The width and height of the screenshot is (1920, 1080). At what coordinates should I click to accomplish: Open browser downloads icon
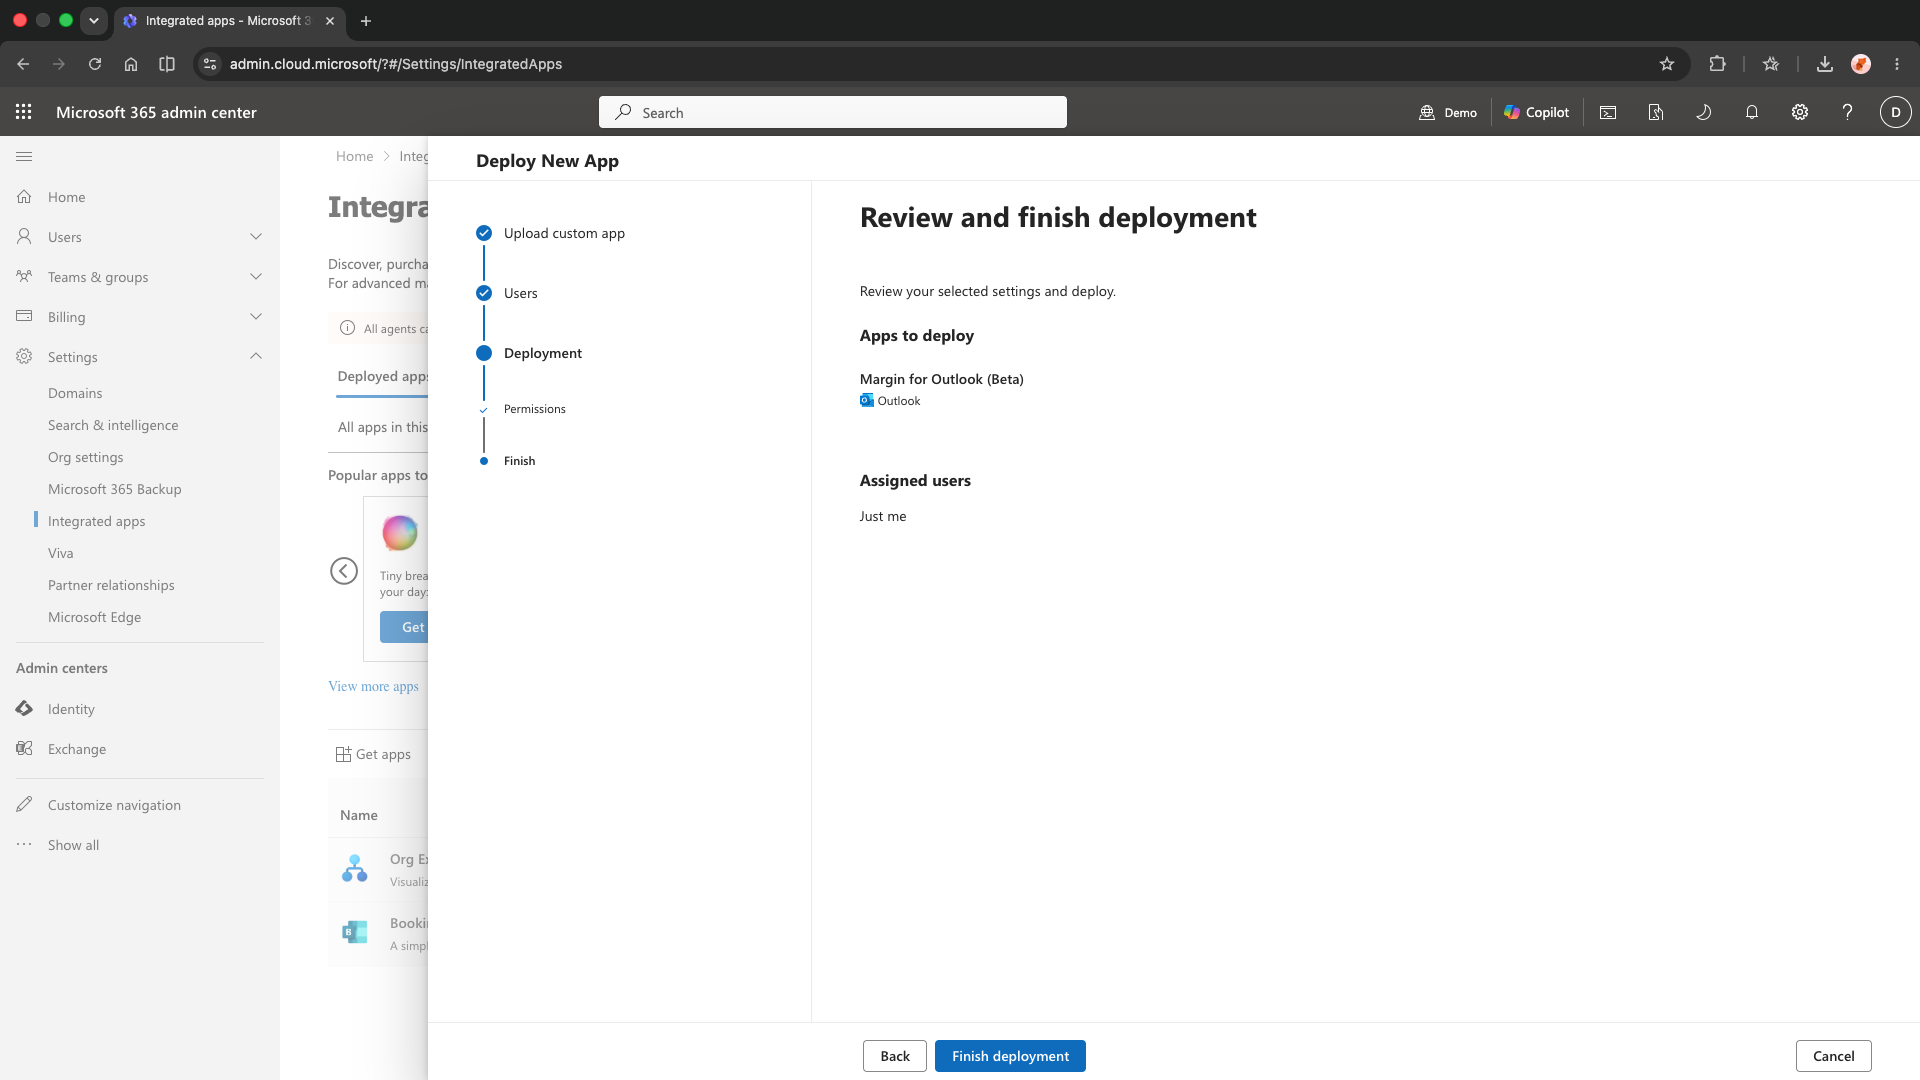coord(1825,64)
